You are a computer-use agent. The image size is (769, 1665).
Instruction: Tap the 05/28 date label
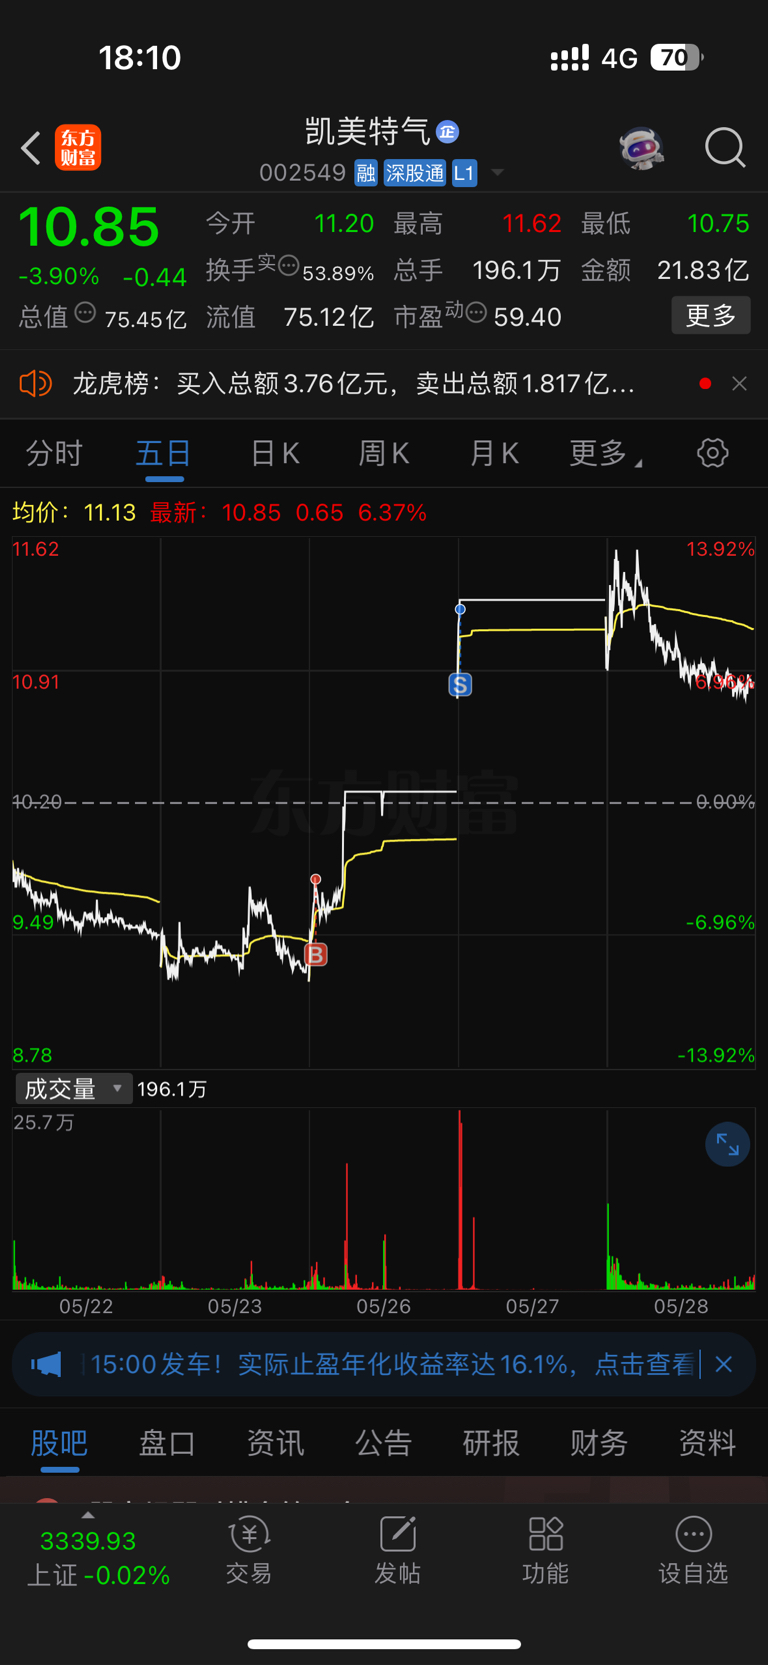click(681, 1306)
